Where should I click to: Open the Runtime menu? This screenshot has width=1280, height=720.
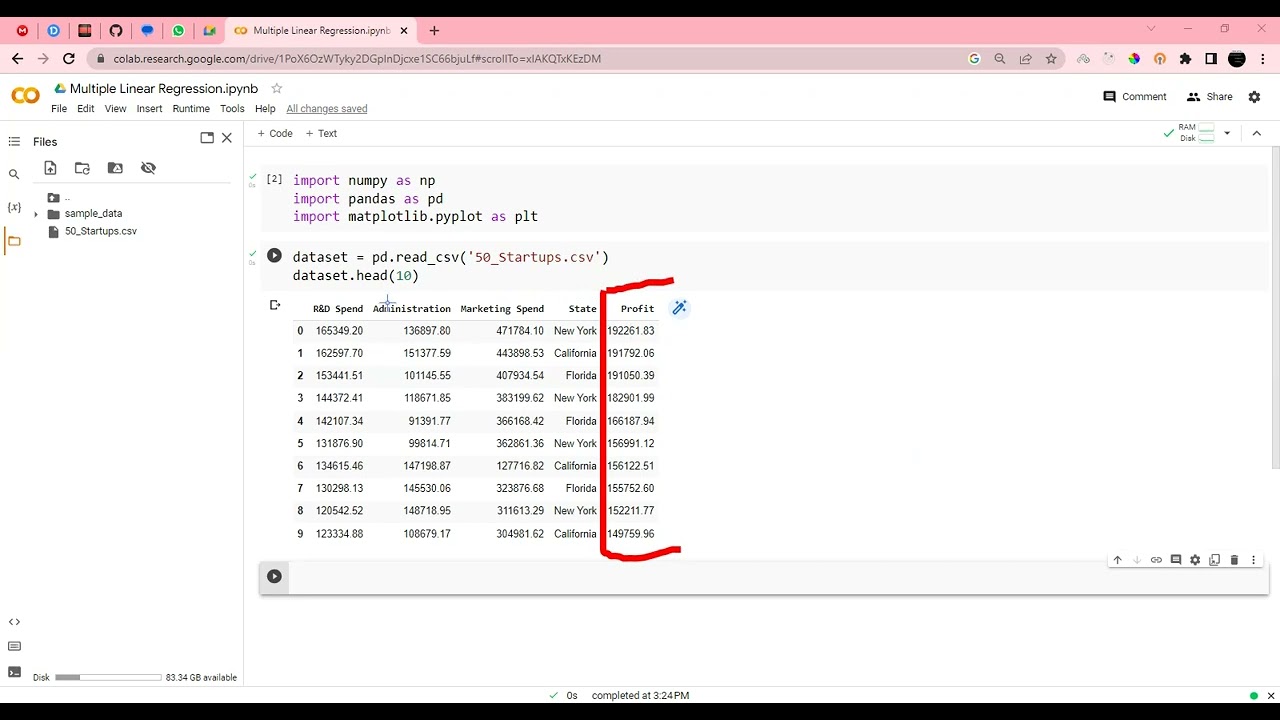[191, 109]
